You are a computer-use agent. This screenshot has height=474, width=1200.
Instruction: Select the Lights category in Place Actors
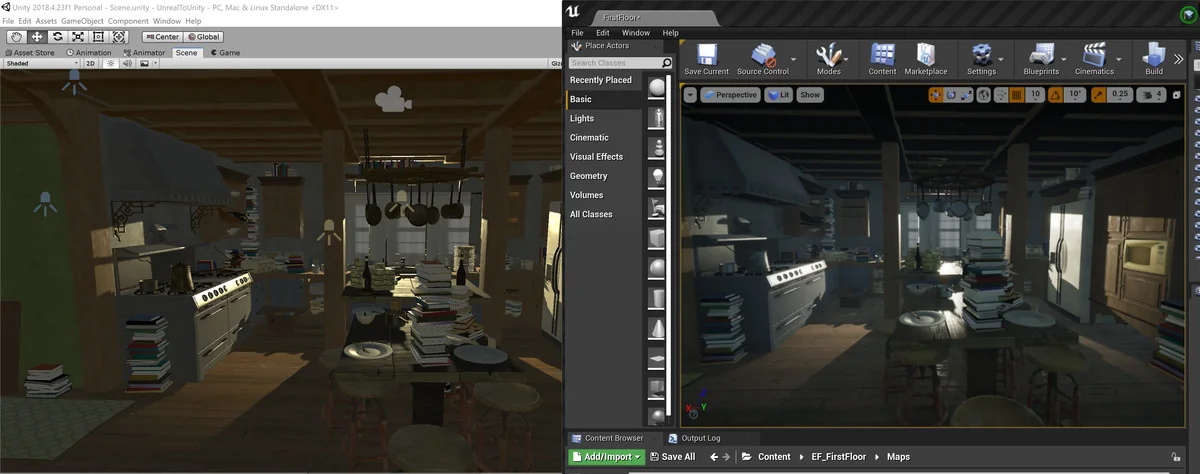pos(582,118)
